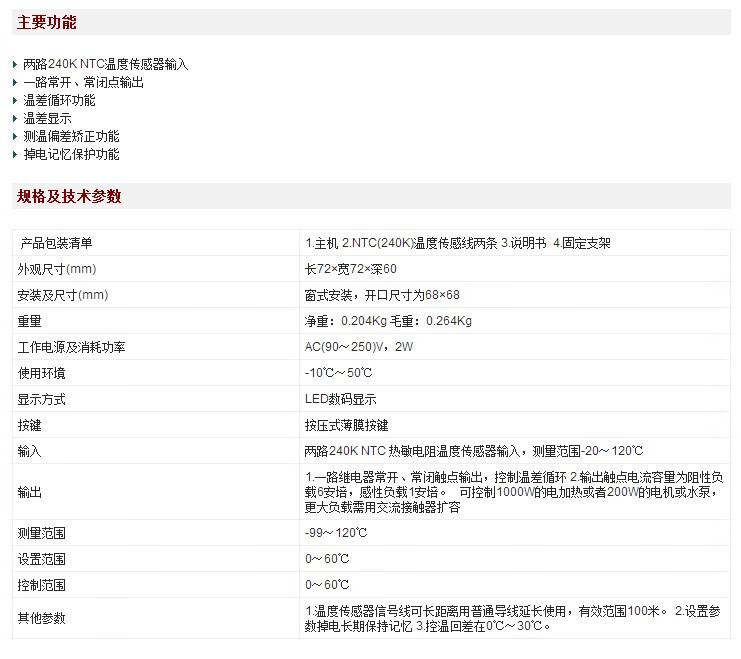
Task: Click the arrow bullet beside 掉电记忆保护功能
Action: click(x=15, y=155)
